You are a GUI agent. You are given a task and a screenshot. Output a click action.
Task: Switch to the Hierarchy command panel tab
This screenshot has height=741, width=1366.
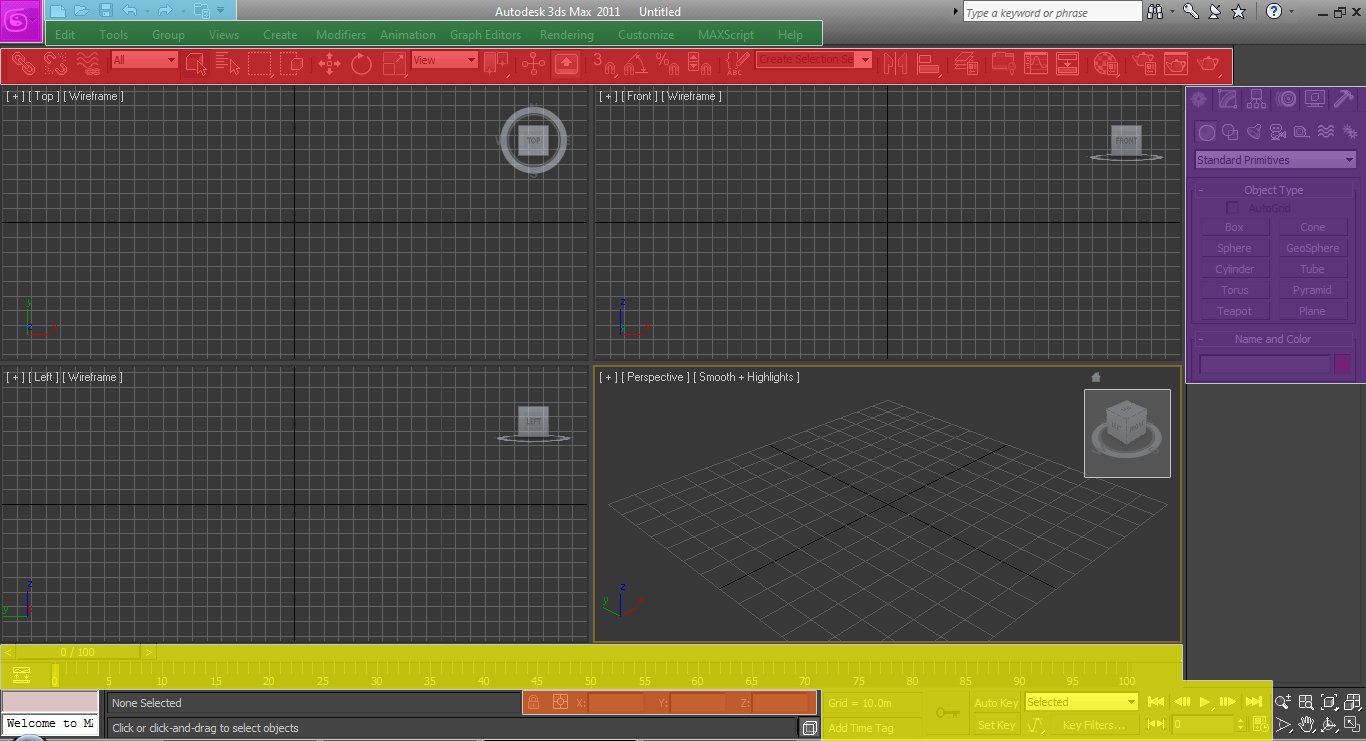point(1257,99)
